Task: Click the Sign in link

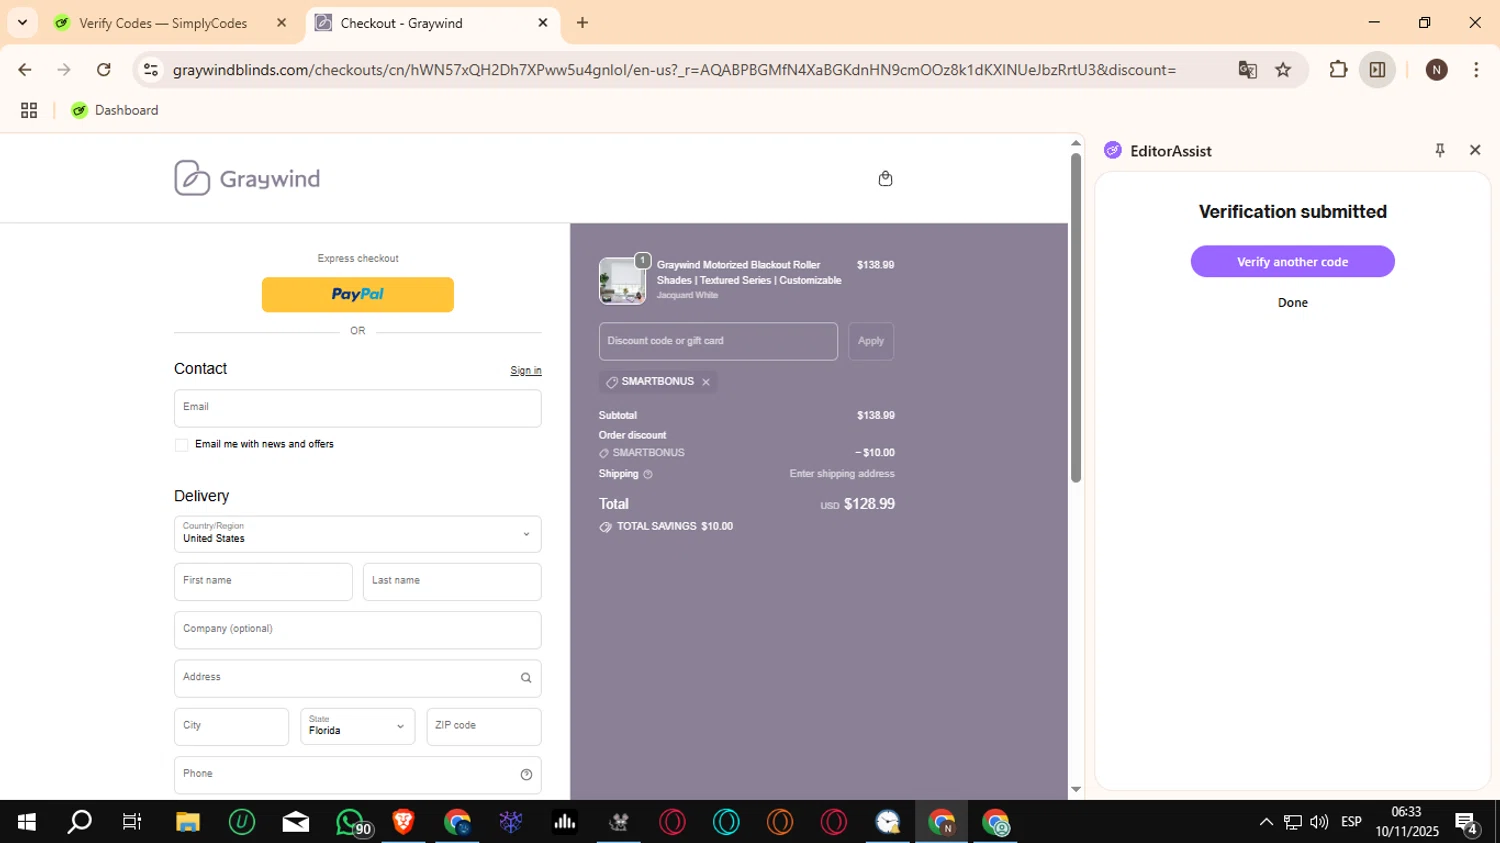Action: pos(526,370)
